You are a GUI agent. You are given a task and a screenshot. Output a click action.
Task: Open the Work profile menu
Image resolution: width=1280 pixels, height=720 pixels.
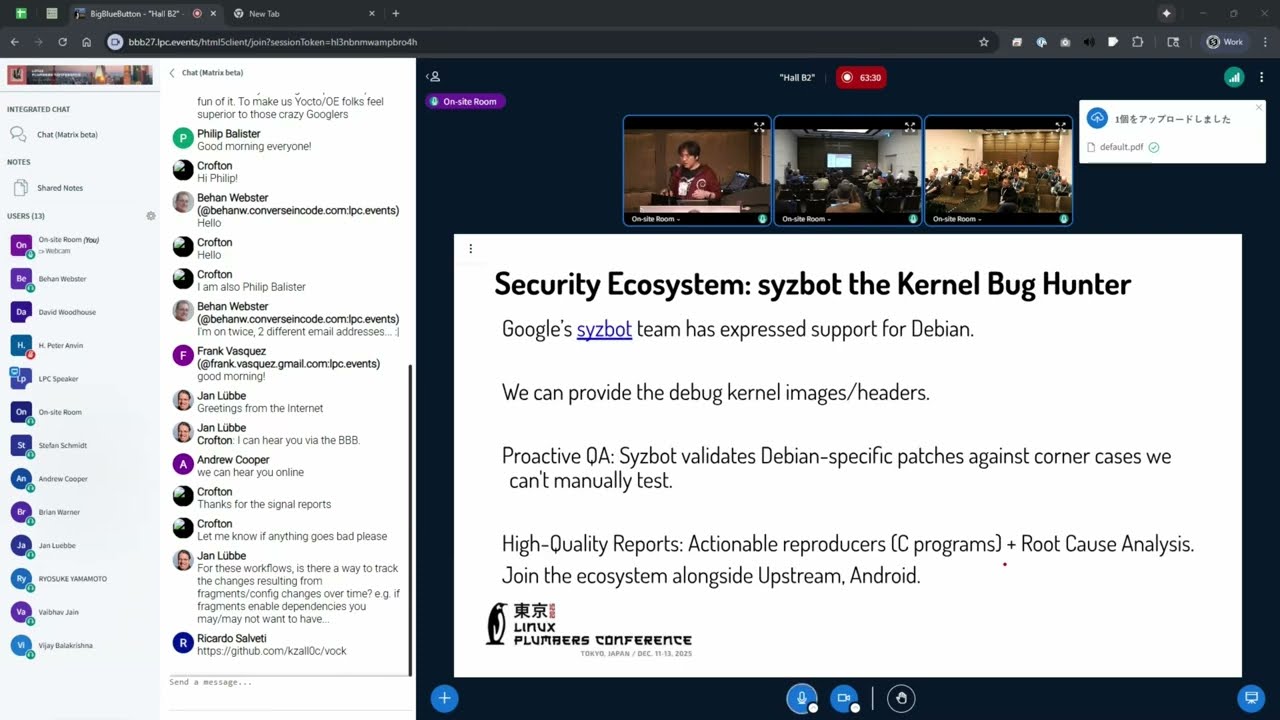tap(1225, 42)
